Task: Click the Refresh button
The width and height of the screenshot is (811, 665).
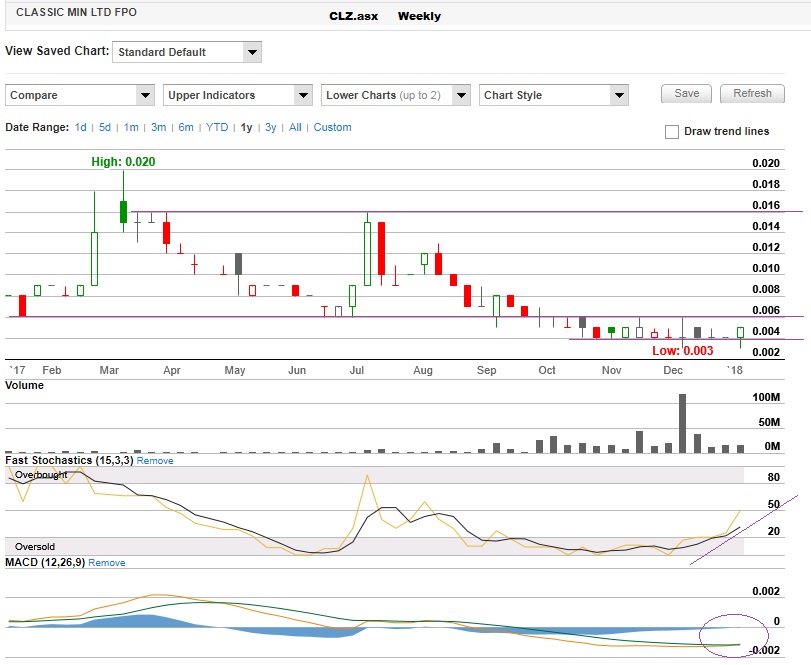Action: 752,94
